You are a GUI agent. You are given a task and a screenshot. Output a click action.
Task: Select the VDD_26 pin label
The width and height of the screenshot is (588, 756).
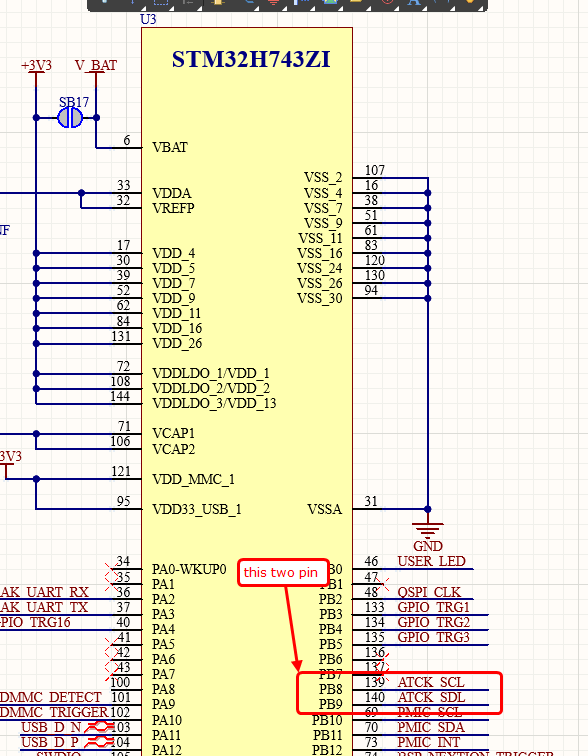click(x=177, y=343)
